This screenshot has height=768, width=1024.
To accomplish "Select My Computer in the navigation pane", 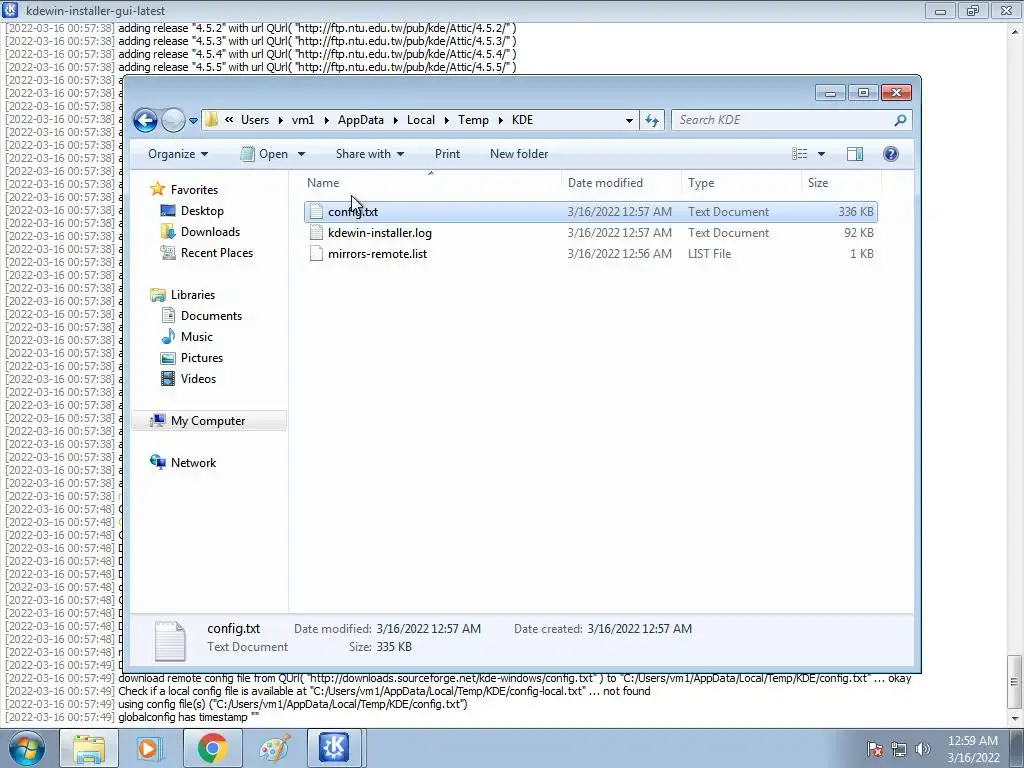I will tap(208, 421).
